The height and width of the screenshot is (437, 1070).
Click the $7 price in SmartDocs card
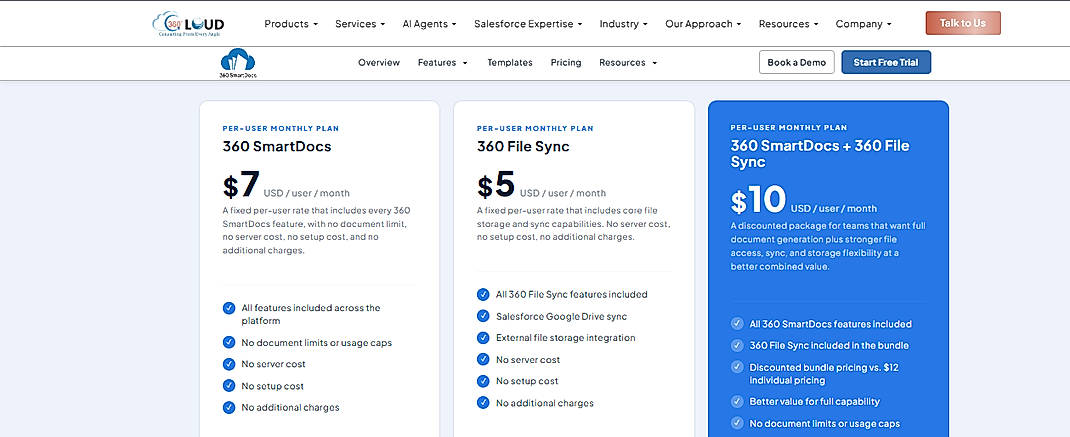(x=242, y=184)
